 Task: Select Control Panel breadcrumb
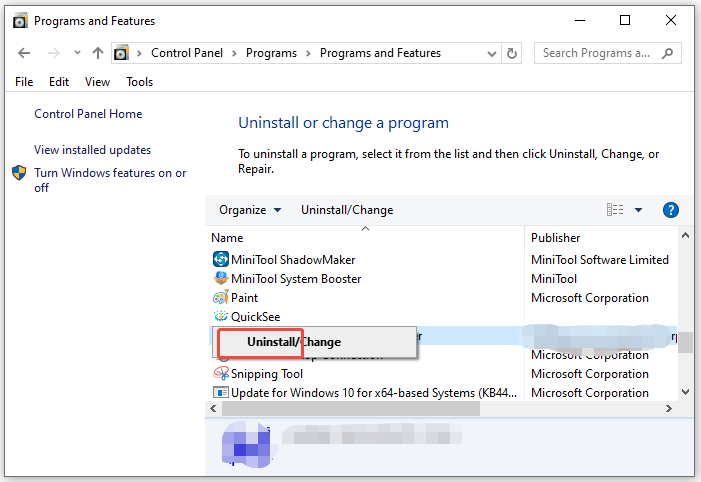pyautogui.click(x=187, y=53)
